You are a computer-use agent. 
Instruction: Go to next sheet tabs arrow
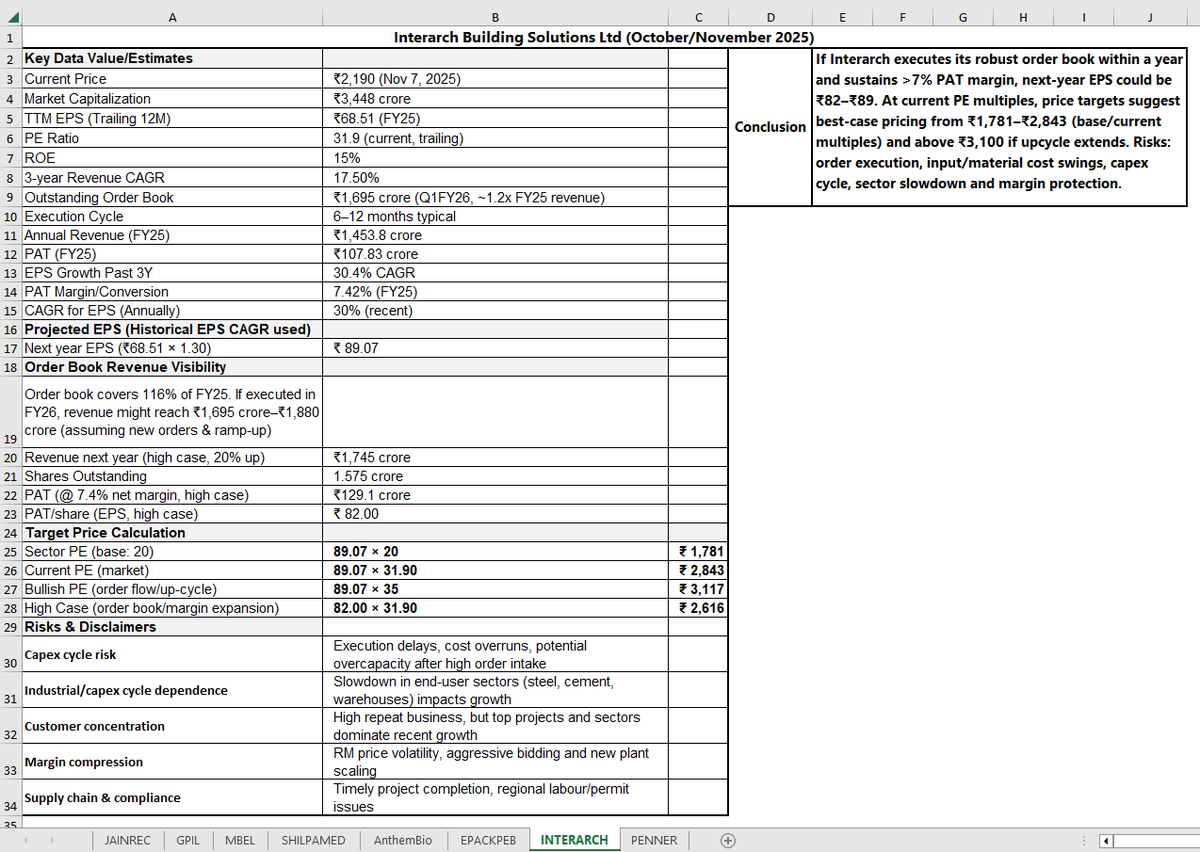point(55,840)
